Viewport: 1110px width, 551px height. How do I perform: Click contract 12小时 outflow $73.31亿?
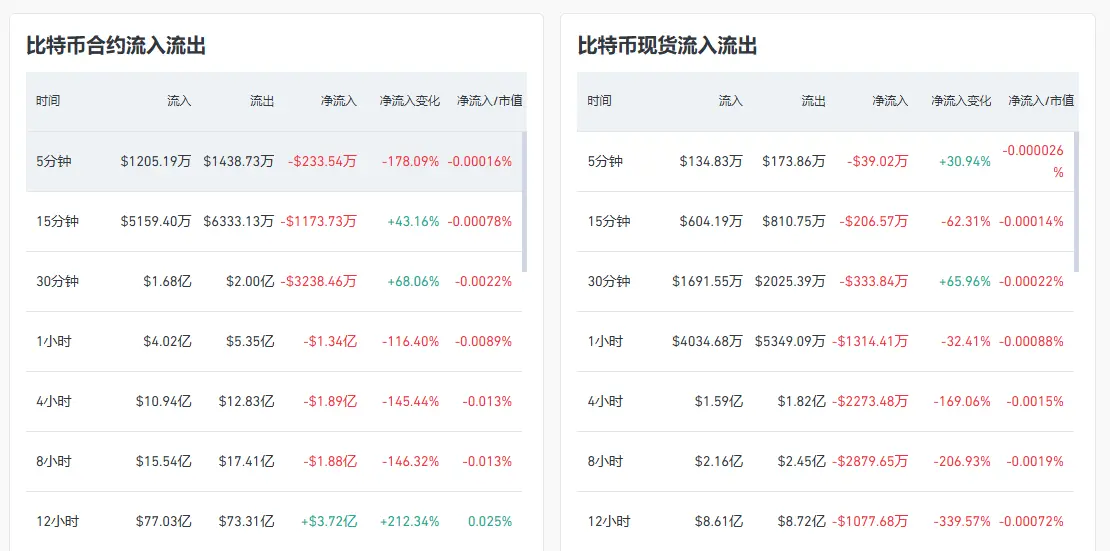click(246, 522)
